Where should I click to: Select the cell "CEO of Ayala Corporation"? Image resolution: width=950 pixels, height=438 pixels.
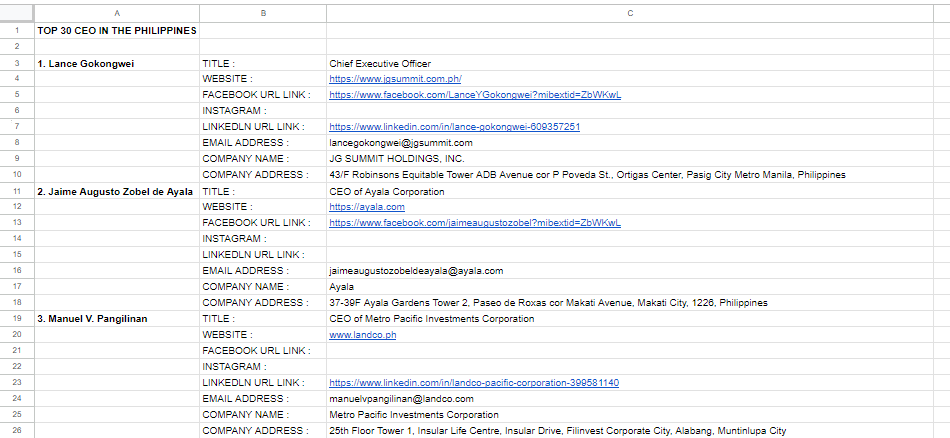630,191
